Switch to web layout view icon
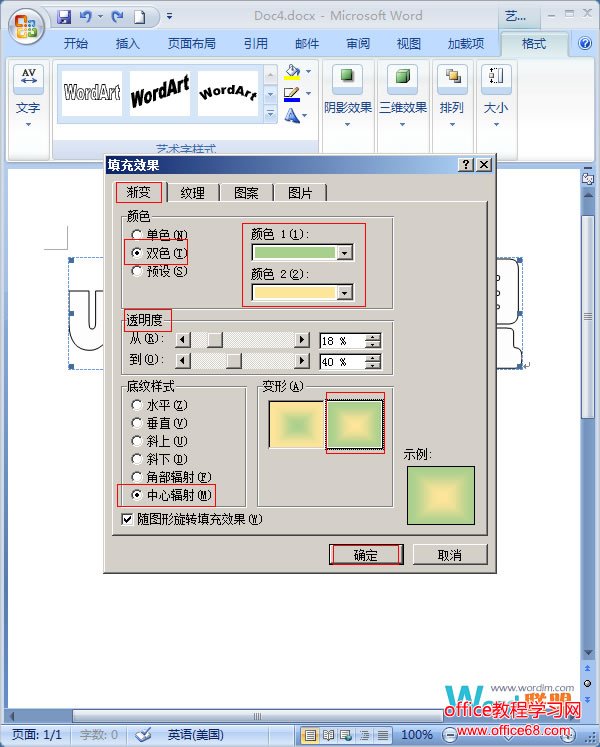Viewport: 600px width, 747px height. coord(346,735)
